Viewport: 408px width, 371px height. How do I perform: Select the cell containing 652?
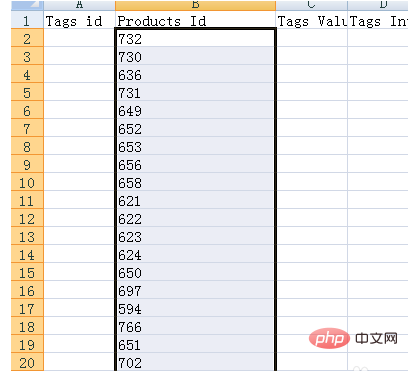point(196,129)
